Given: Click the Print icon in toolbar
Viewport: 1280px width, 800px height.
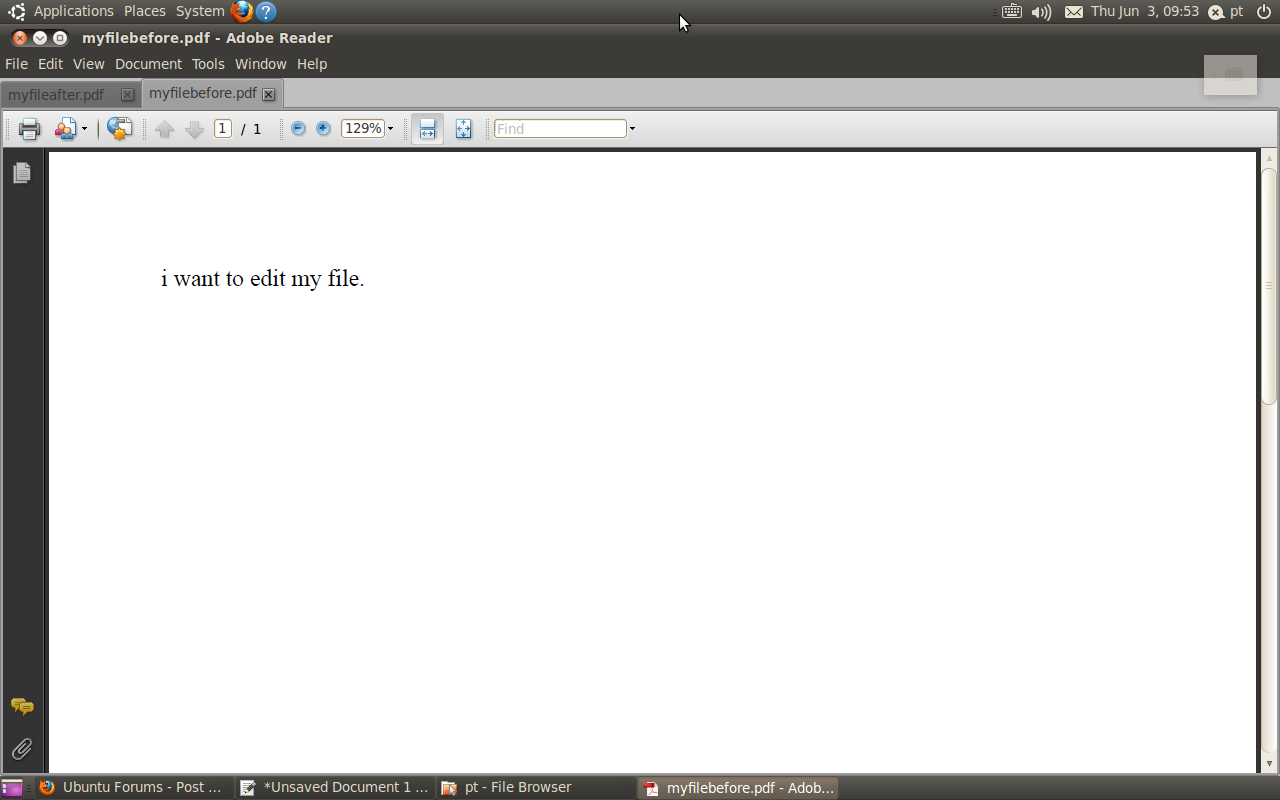Looking at the screenshot, I should tap(30, 128).
